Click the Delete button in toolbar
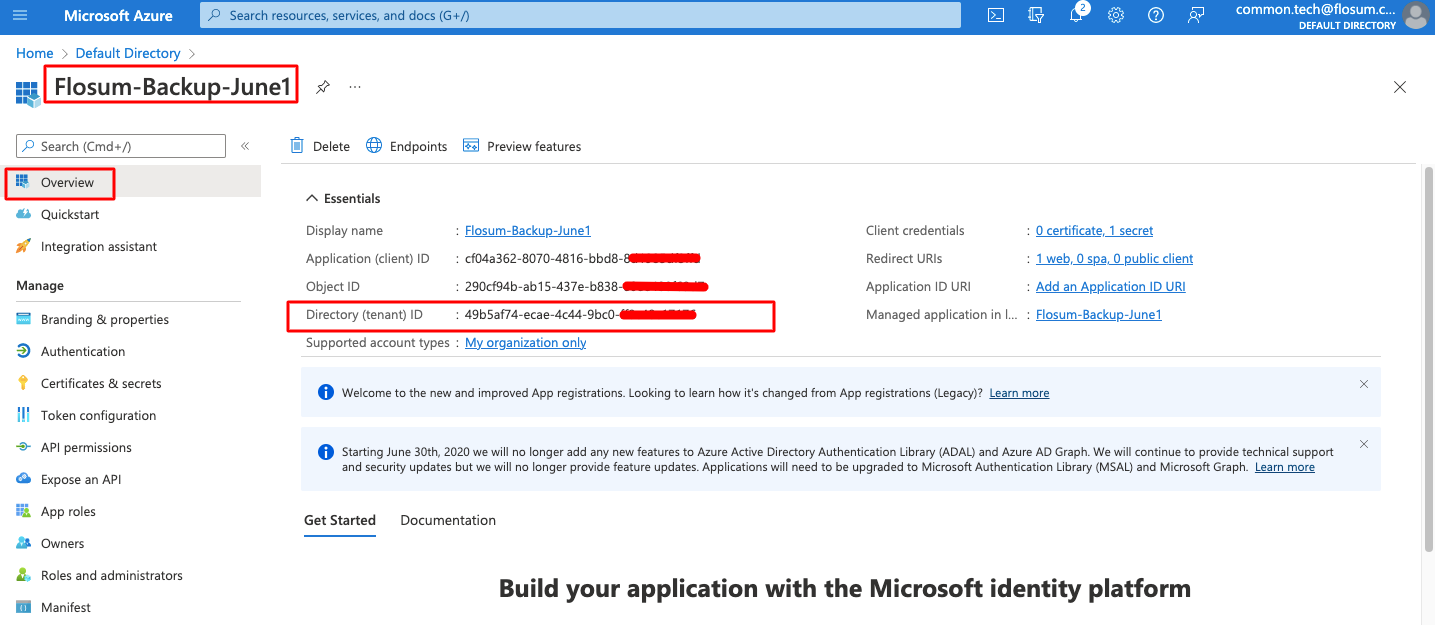 (320, 146)
